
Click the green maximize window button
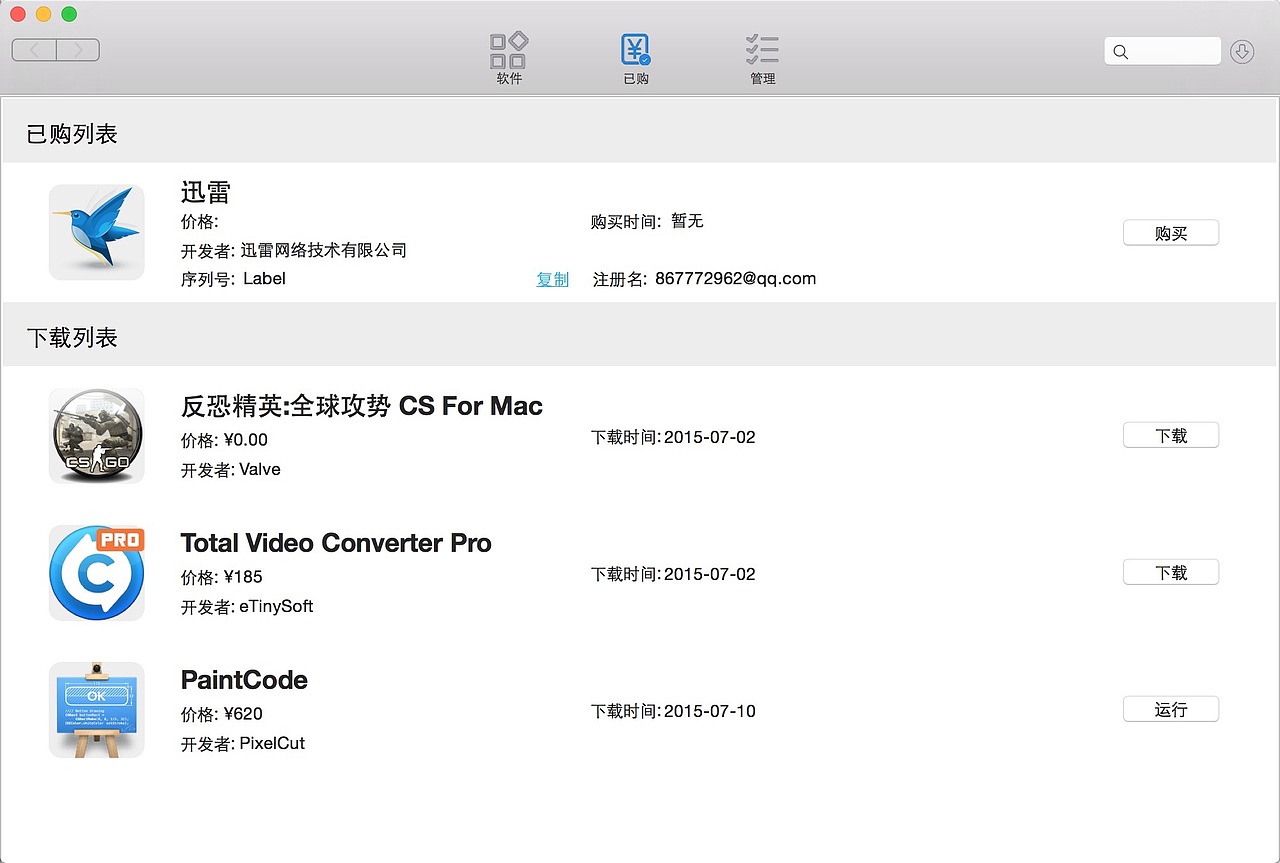point(69,14)
